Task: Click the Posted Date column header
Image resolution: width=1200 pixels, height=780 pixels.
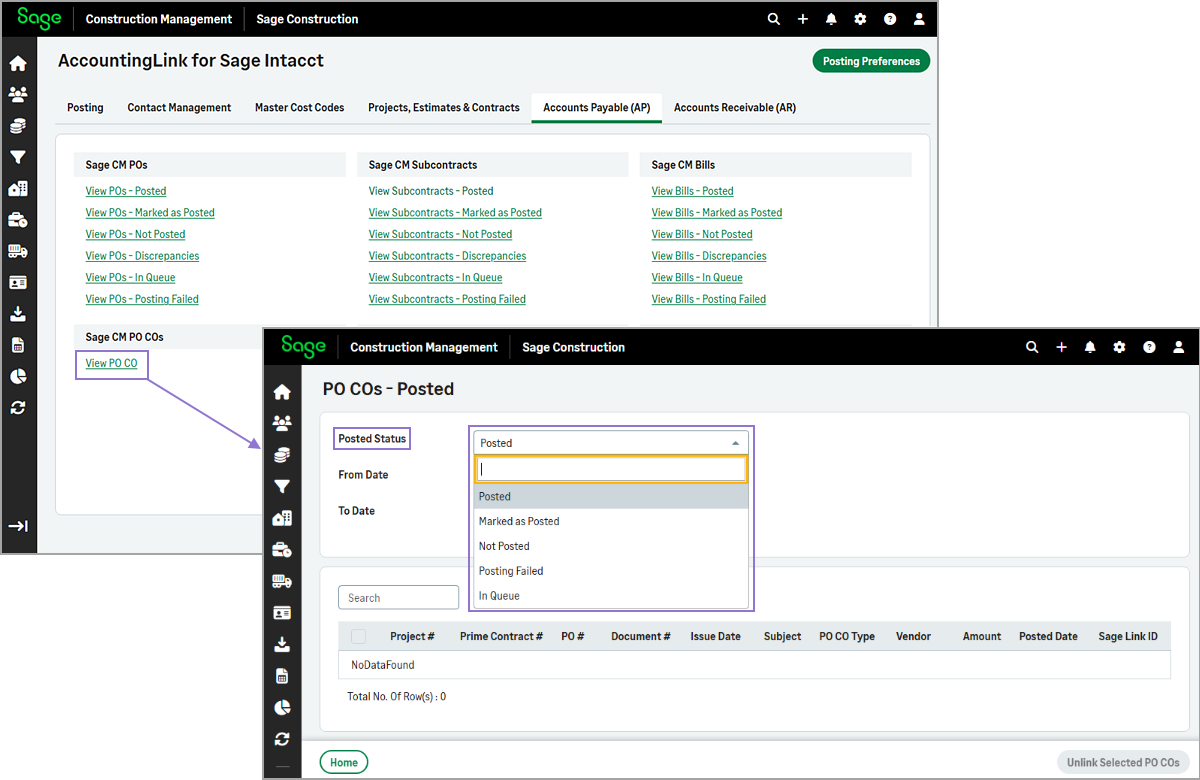Action: [x=1048, y=636]
